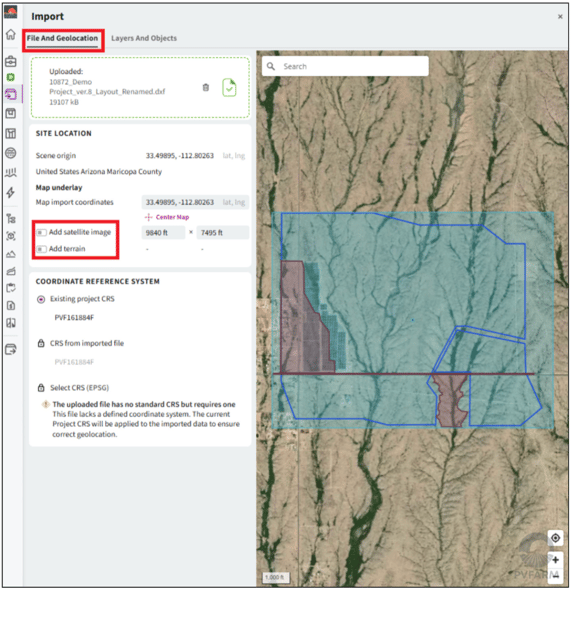This screenshot has width=572, height=630.
Task: Click greyed PVF161884F under CRS from imported file
Action: [74, 362]
